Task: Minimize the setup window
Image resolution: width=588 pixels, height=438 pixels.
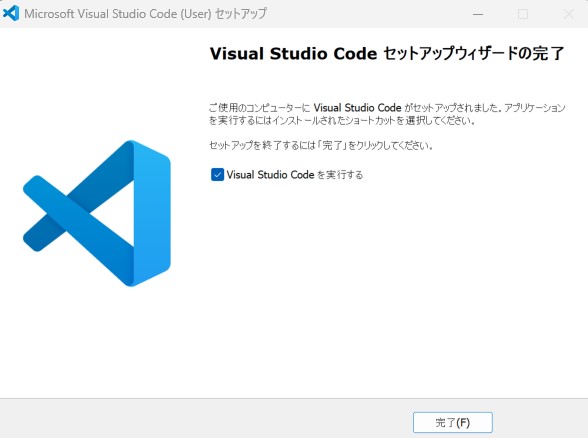Action: [478, 14]
